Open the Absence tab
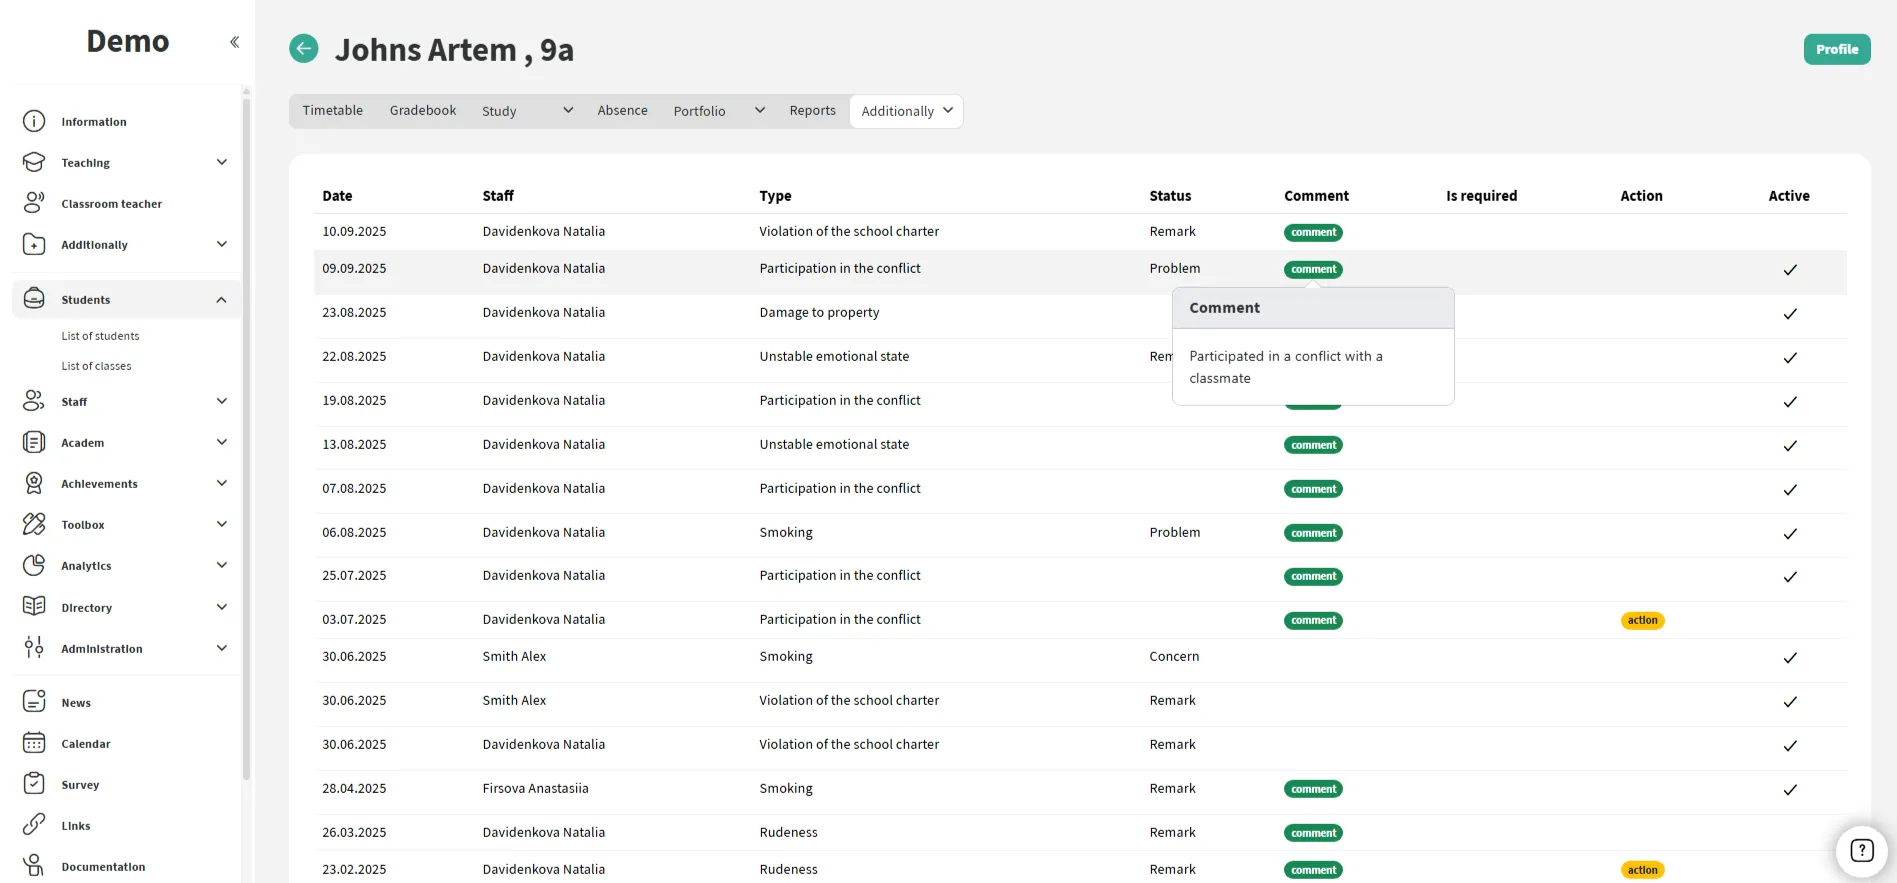The height and width of the screenshot is (883, 1897). (x=622, y=111)
